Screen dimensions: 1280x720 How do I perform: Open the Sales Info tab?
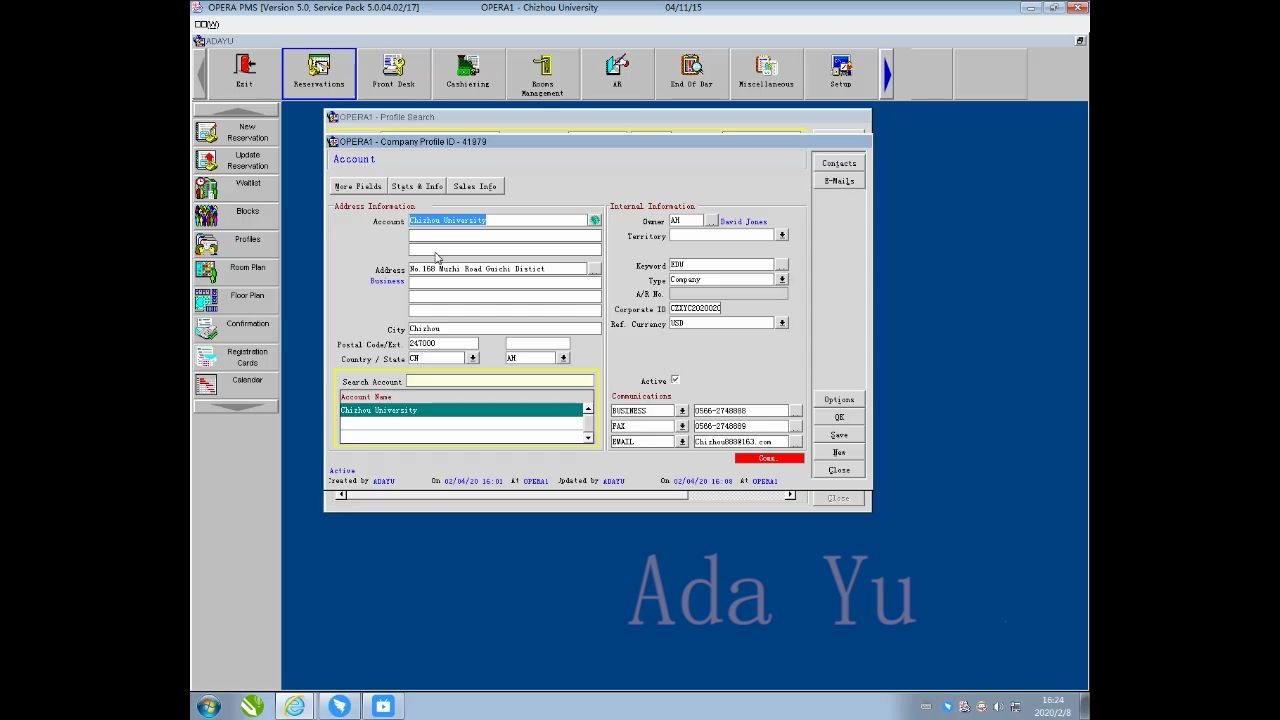475,186
